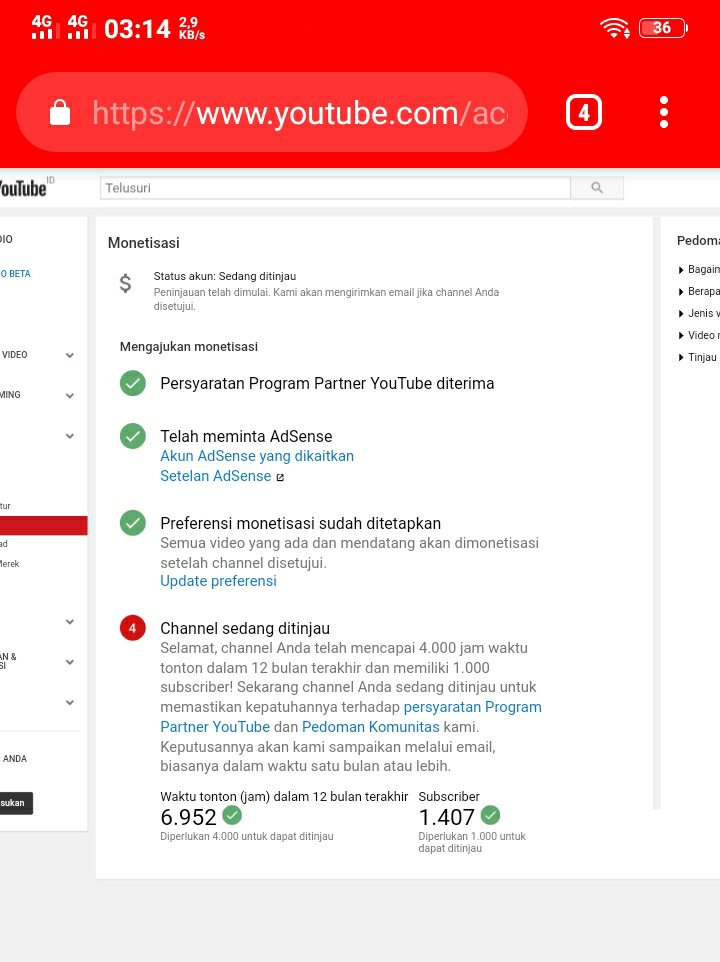This screenshot has height=962, width=720.
Task: Tap the lock icon in address bar
Action: pyautogui.click(x=59, y=112)
